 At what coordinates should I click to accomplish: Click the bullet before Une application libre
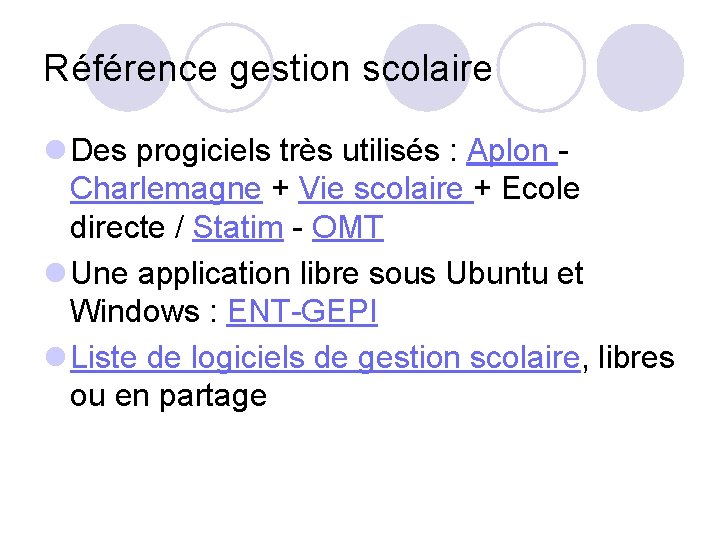(56, 272)
